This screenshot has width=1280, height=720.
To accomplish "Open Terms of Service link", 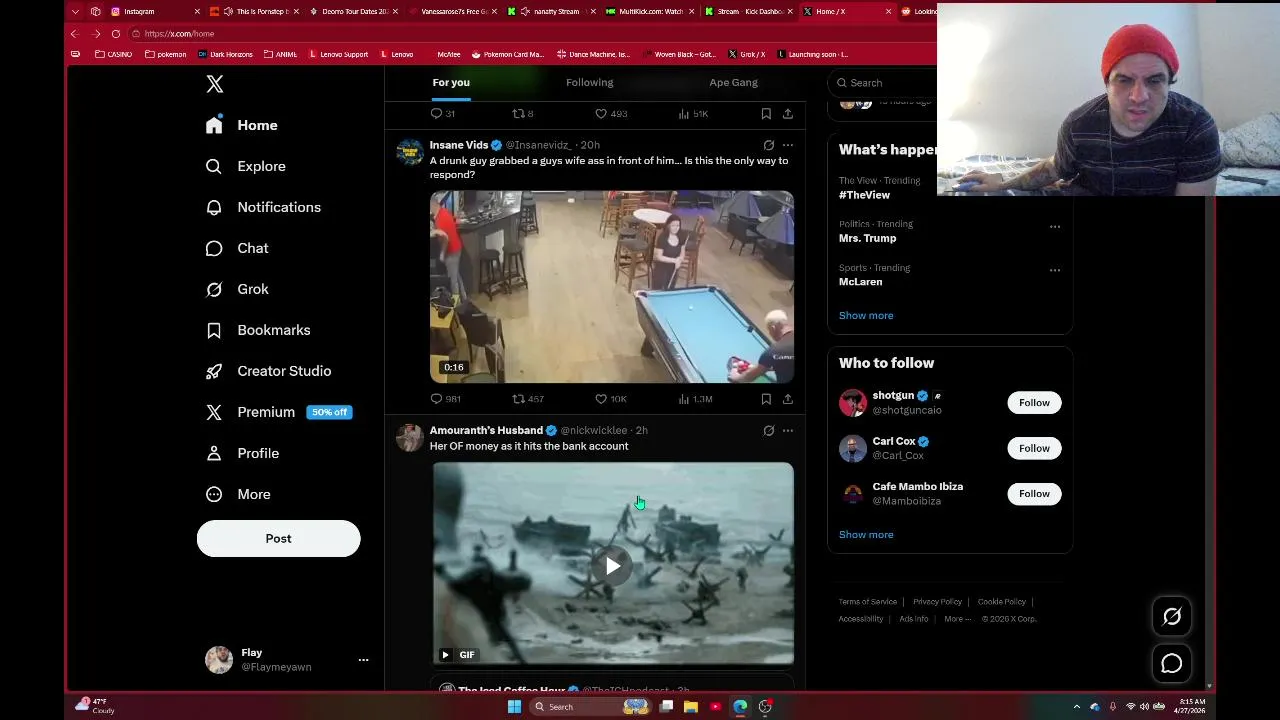I will pos(868,602).
